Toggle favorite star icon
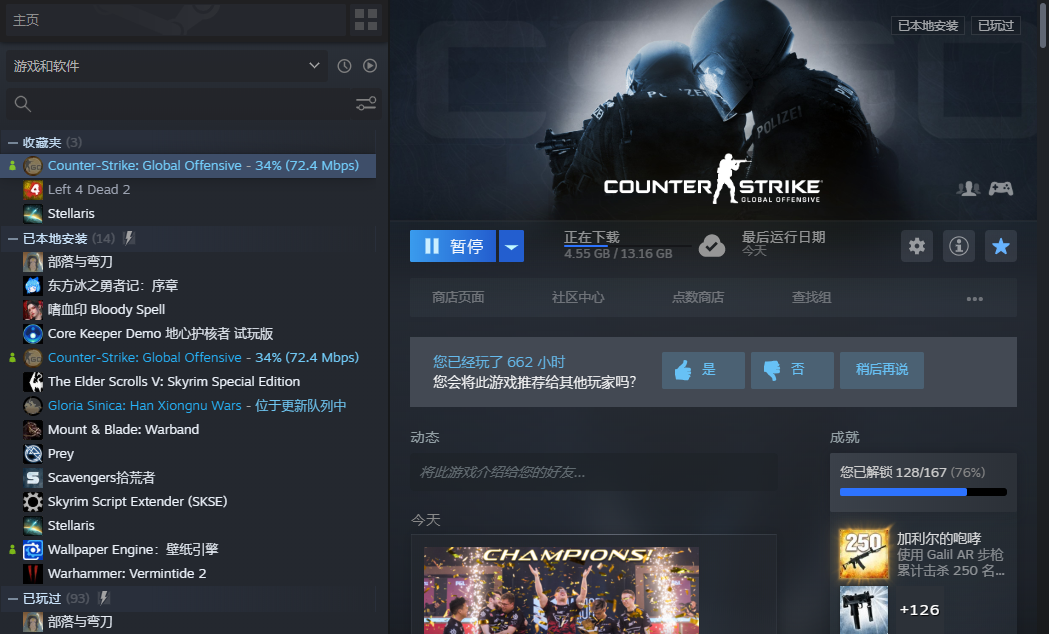The image size is (1049, 634). [x=1001, y=246]
